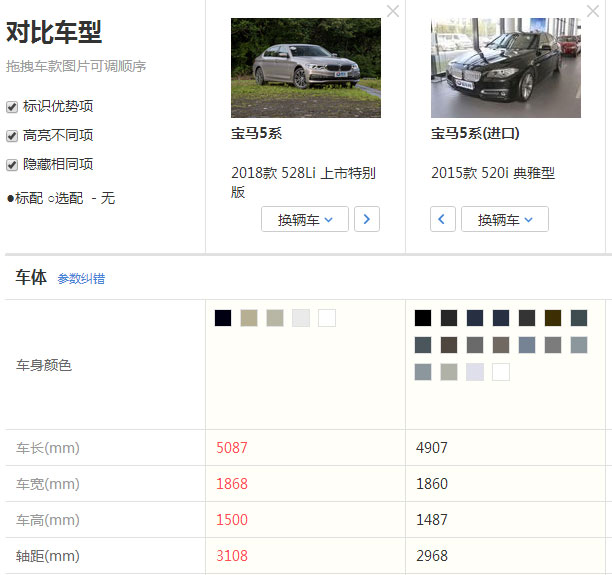This screenshot has height=575, width=612.
Task: Select the white swatch in 520i third row
Action: pyautogui.click(x=501, y=372)
